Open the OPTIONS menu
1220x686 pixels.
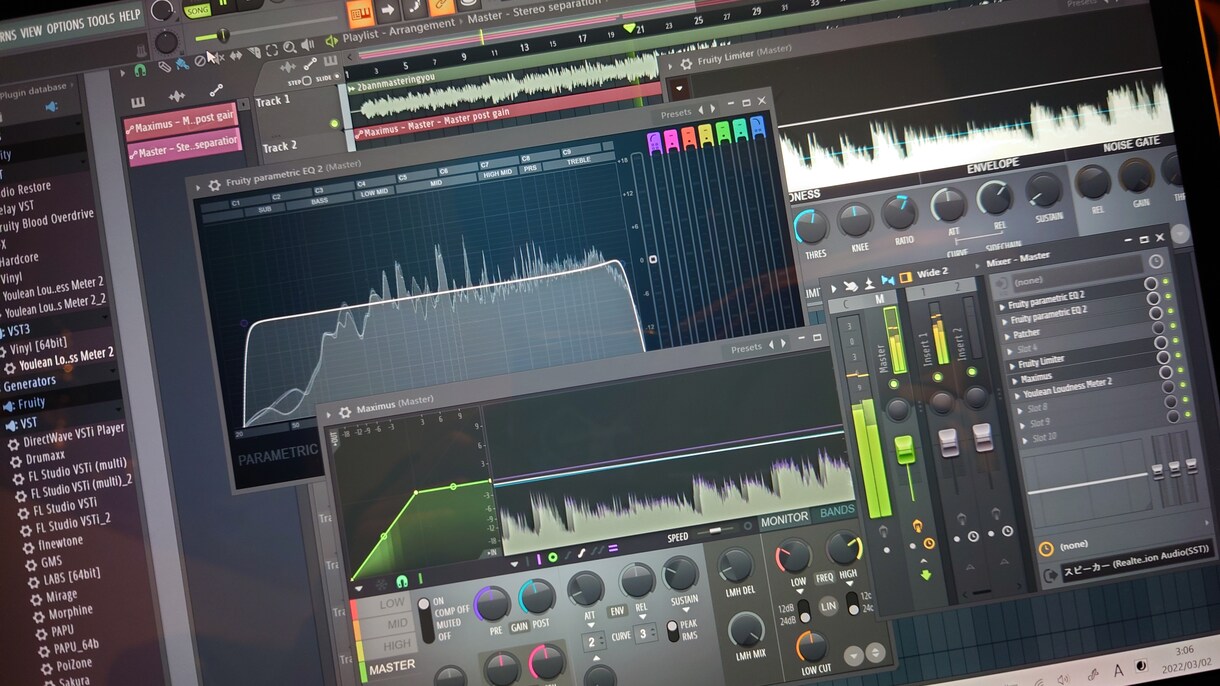[65, 25]
